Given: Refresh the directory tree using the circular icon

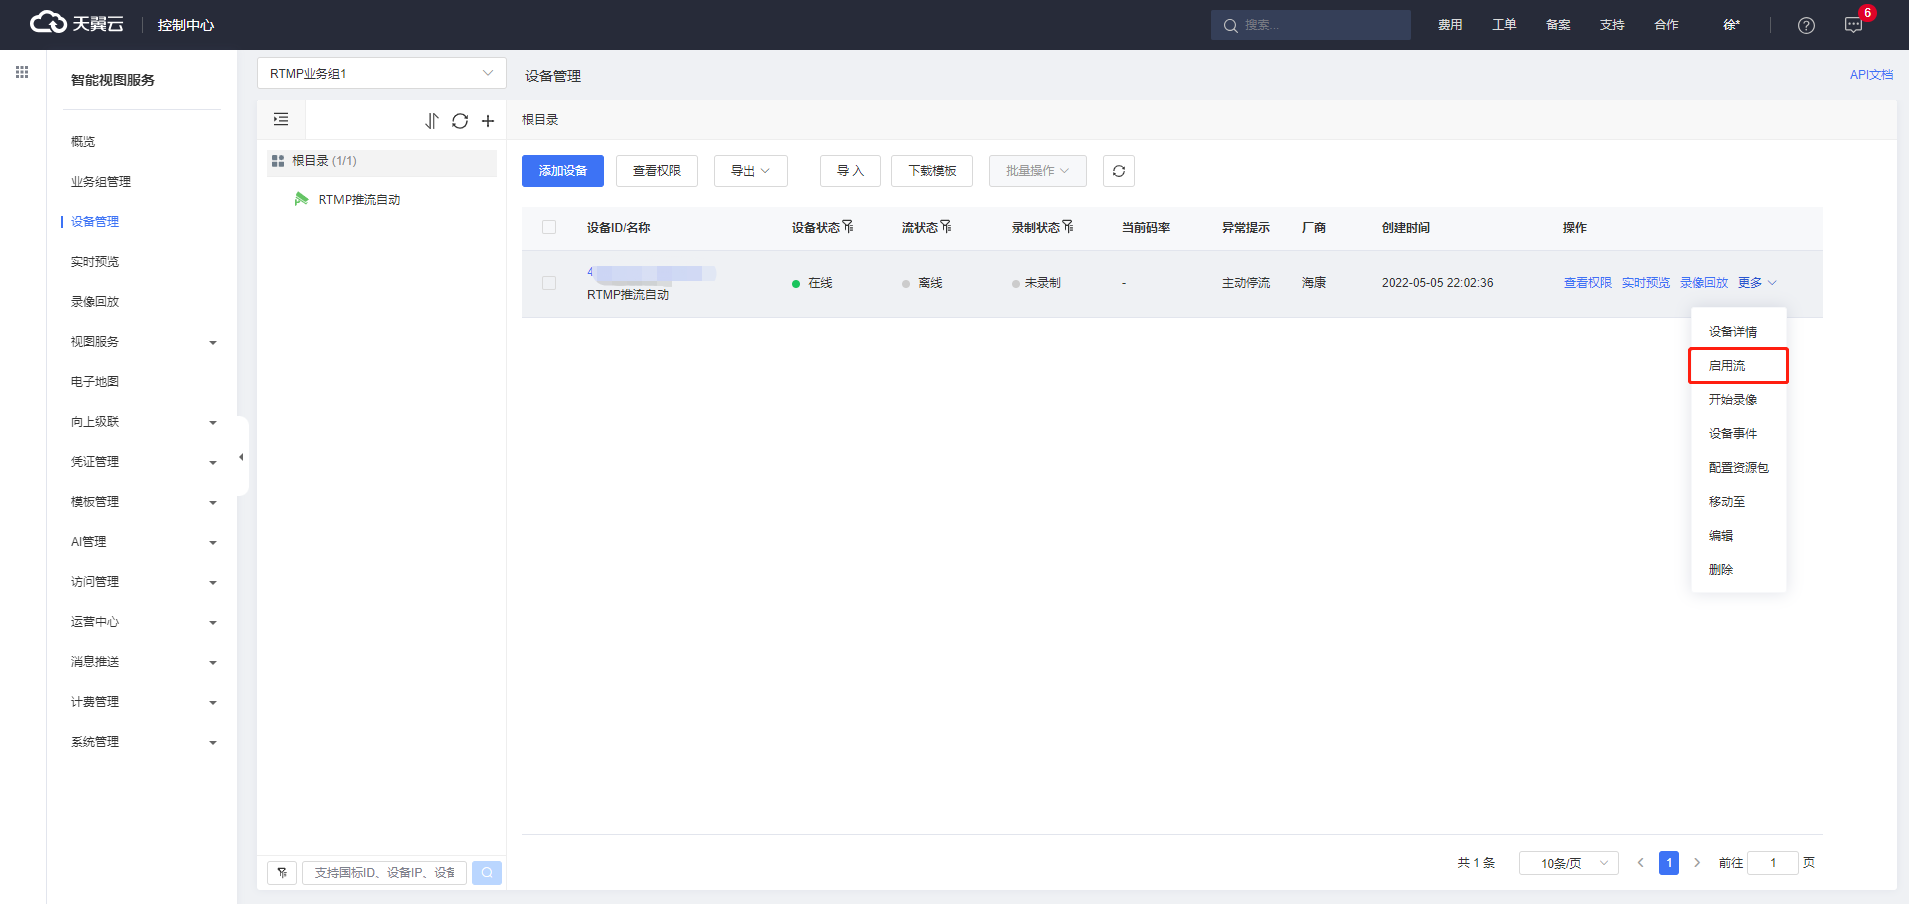Looking at the screenshot, I should click(x=460, y=121).
